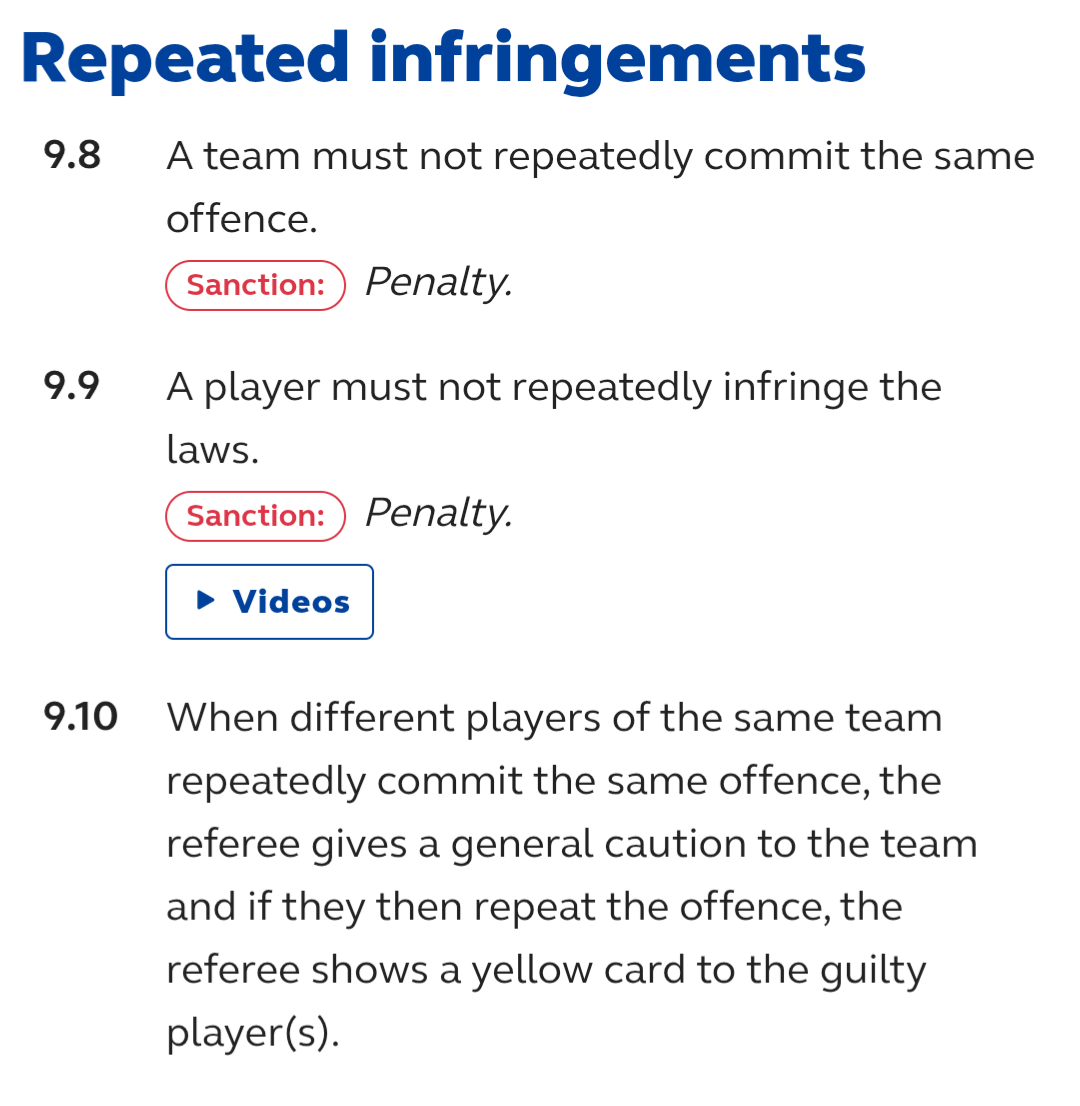Click the word 'laws.' ending law 9.9
Viewport: 1080px width, 1106px height.
(213, 449)
